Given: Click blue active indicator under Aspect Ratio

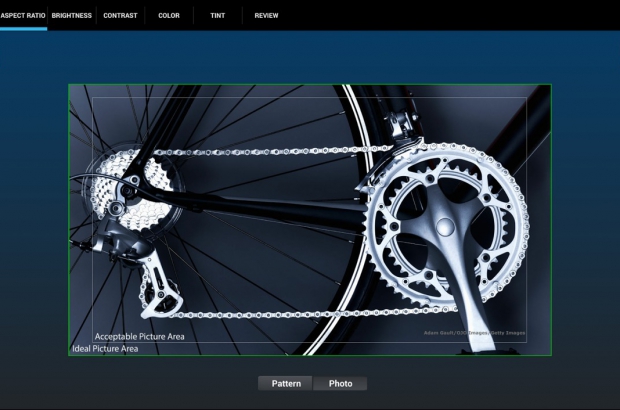Looking at the screenshot, I should pyautogui.click(x=23, y=29).
